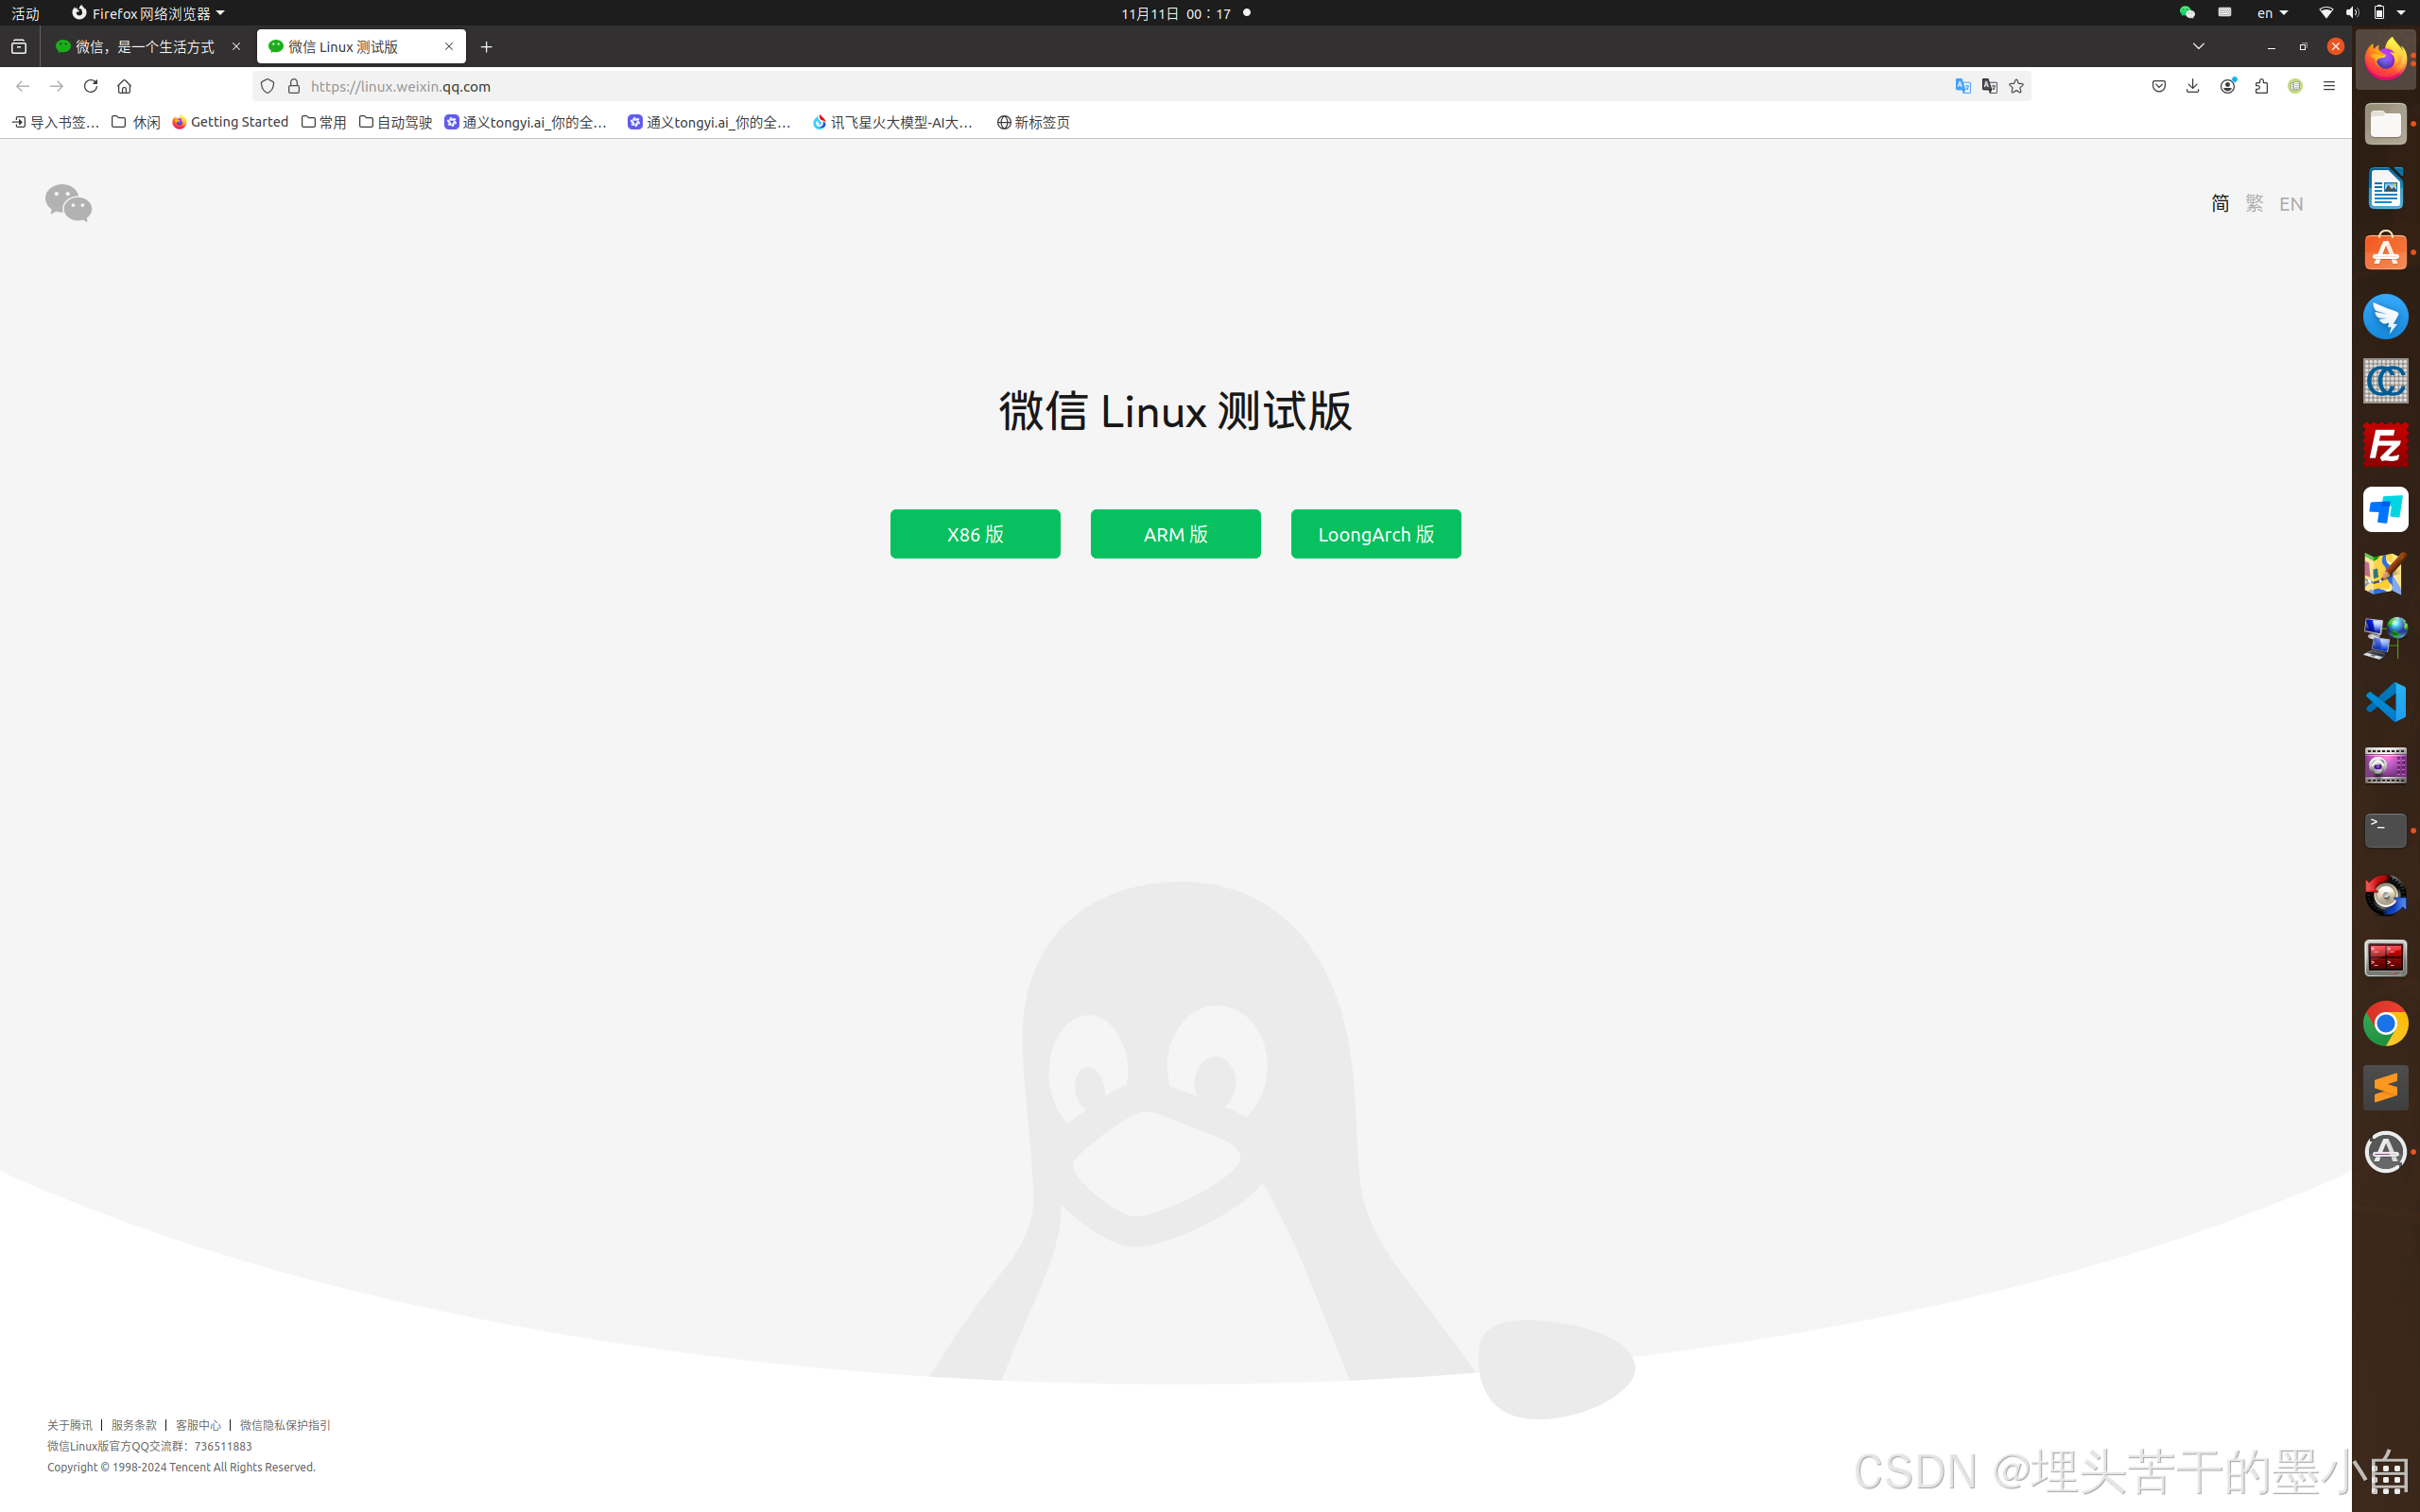Expand the list all tabs chevron
The image size is (2420, 1512).
click(x=2198, y=46)
